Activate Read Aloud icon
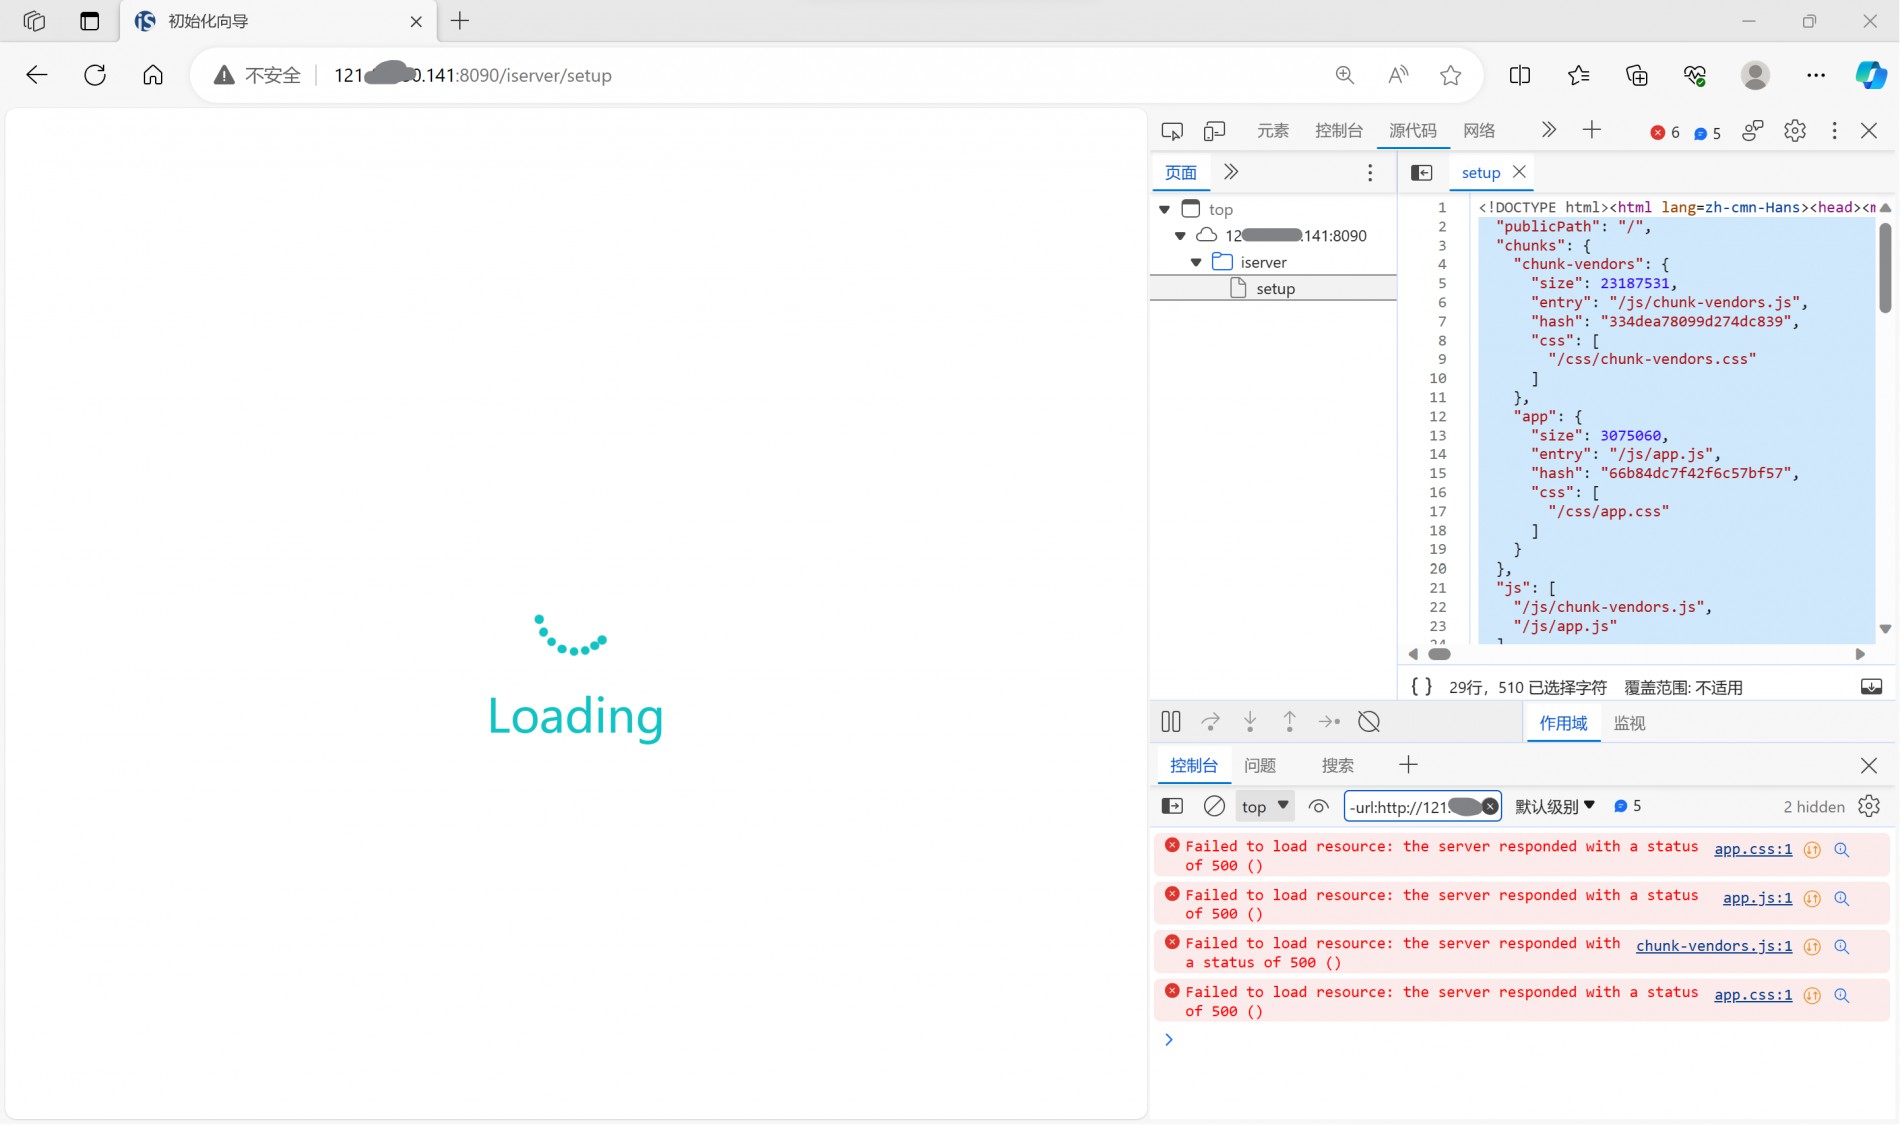 pyautogui.click(x=1398, y=75)
